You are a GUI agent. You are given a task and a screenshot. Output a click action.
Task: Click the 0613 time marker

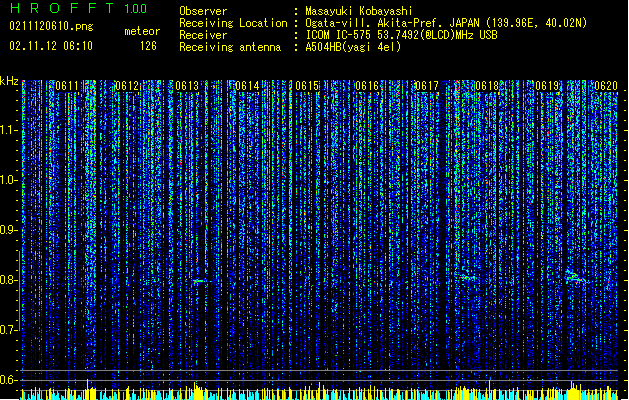187,86
